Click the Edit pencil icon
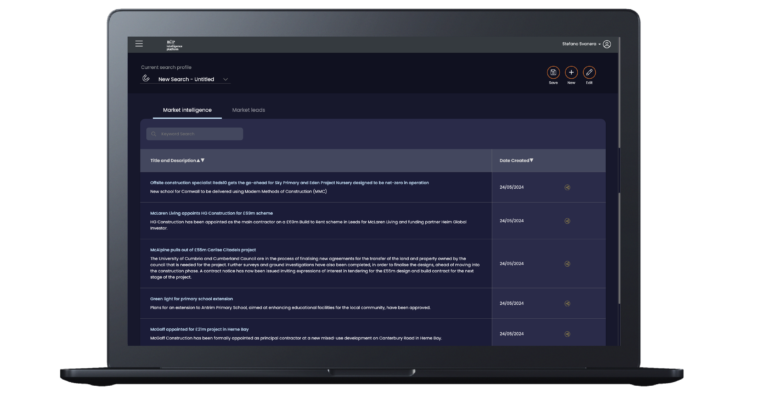This screenshot has height=396, width=768. (x=589, y=73)
